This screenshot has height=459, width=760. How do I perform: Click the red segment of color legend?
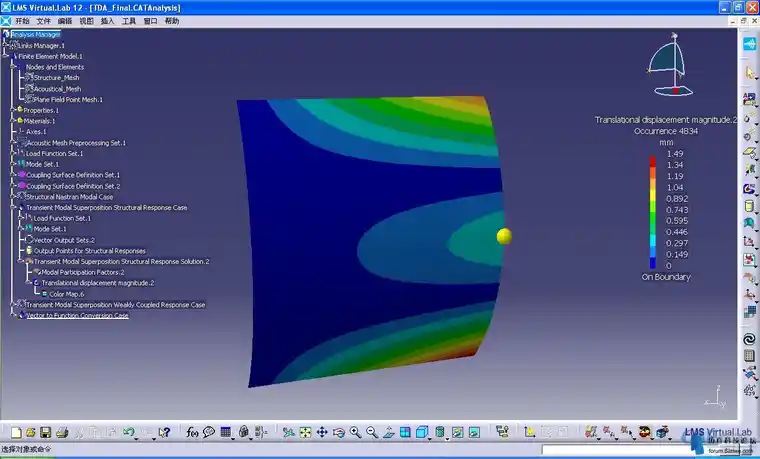coord(653,161)
